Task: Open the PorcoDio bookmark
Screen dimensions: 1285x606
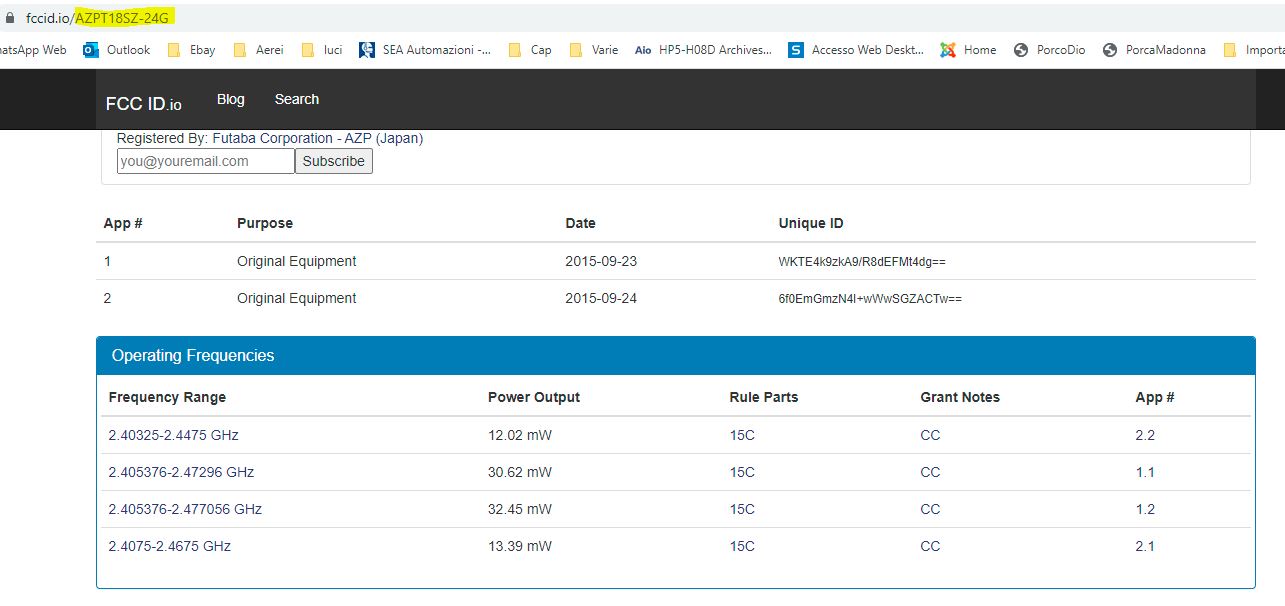Action: click(1049, 50)
